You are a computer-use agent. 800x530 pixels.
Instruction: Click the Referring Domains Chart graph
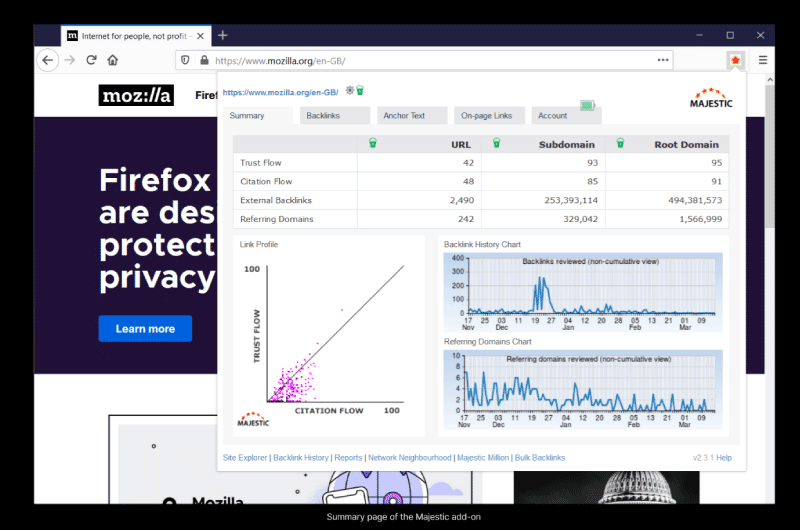(583, 389)
